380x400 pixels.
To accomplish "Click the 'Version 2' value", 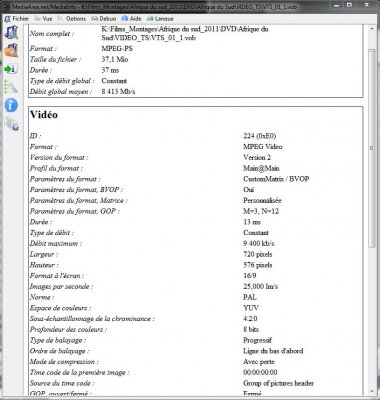I will (x=257, y=157).
